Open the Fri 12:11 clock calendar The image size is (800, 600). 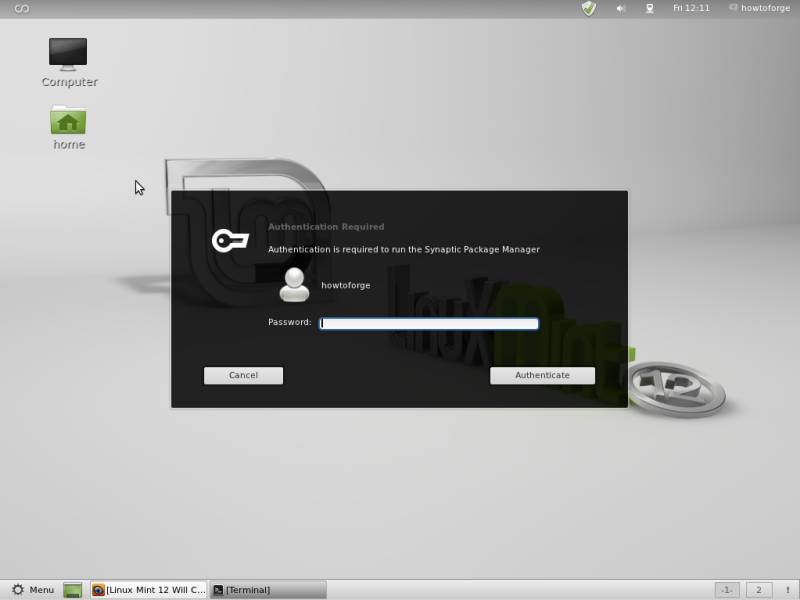coord(691,8)
